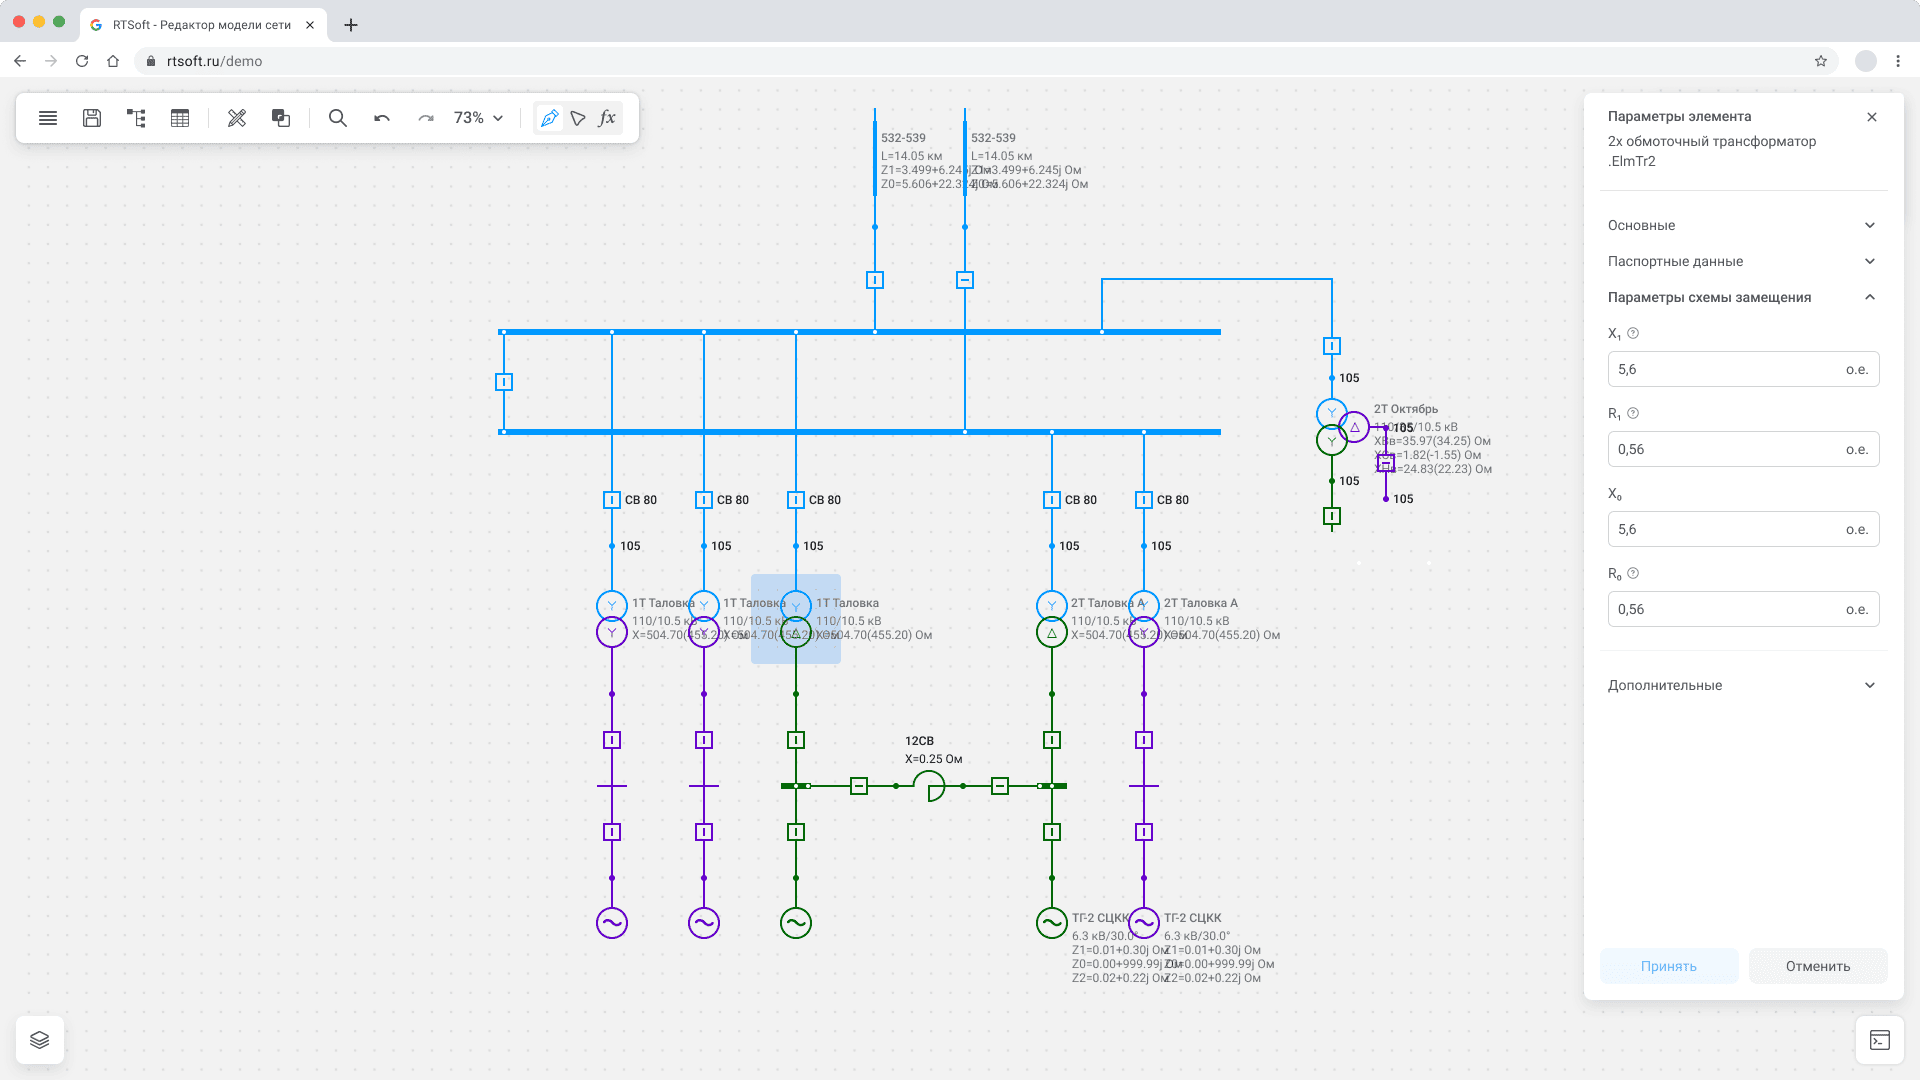Switch to pen drawing mode
The image size is (1920, 1080).
point(549,118)
